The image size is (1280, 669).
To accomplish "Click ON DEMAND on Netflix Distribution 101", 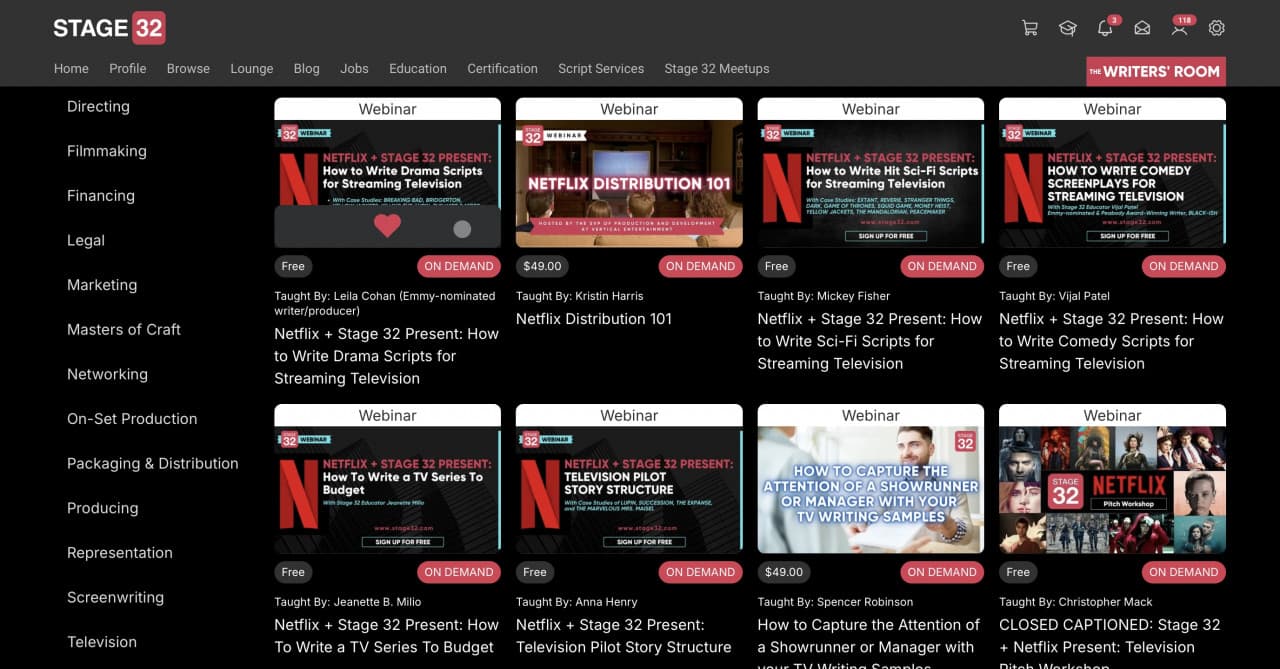I will (701, 266).
